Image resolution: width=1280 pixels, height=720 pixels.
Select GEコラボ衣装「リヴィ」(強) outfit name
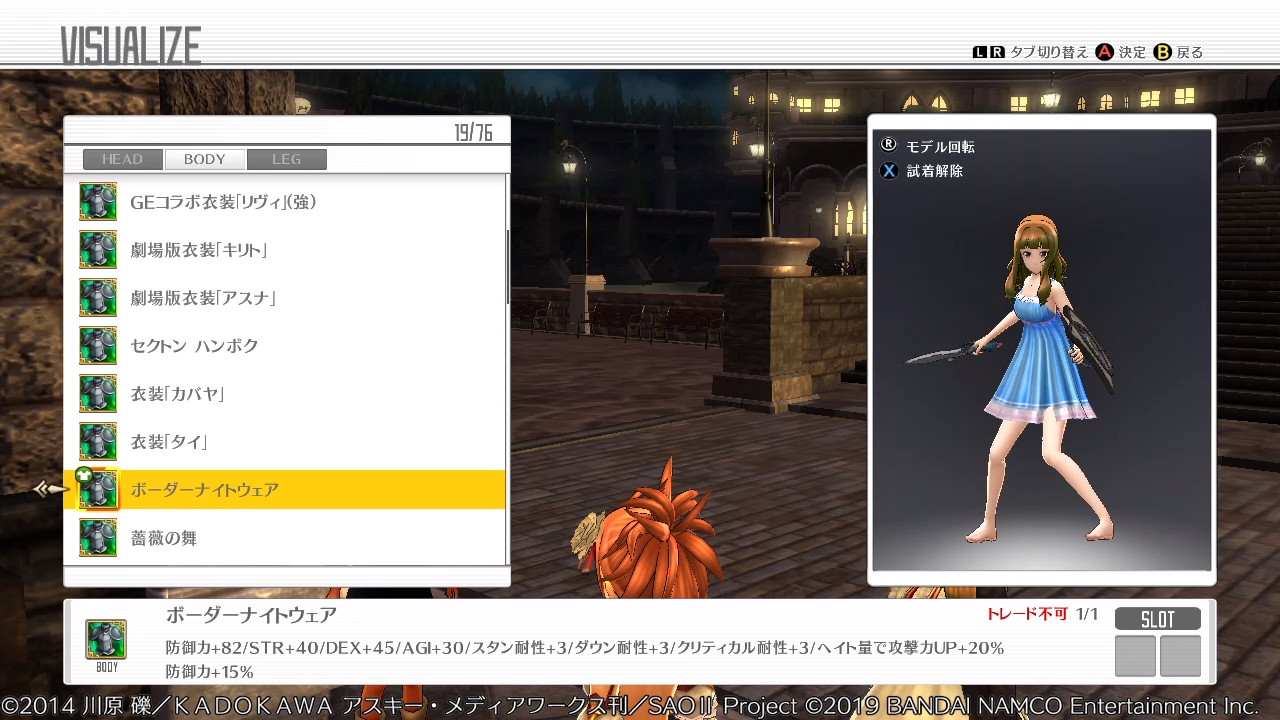click(x=223, y=202)
